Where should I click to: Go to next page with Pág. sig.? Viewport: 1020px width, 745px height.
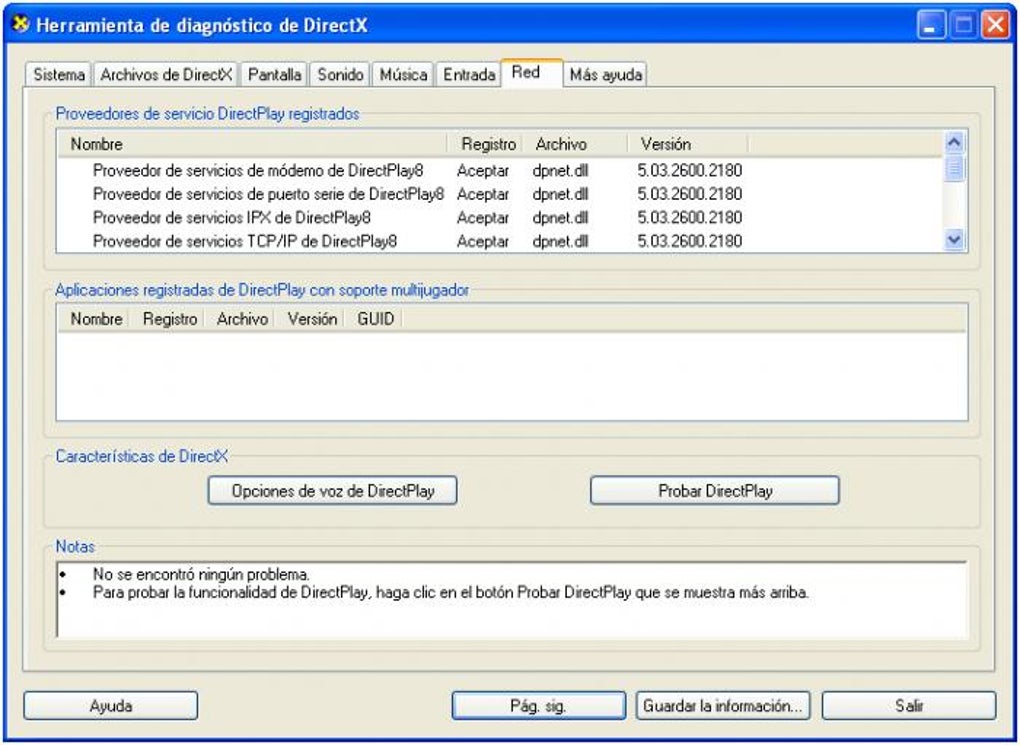[x=539, y=706]
